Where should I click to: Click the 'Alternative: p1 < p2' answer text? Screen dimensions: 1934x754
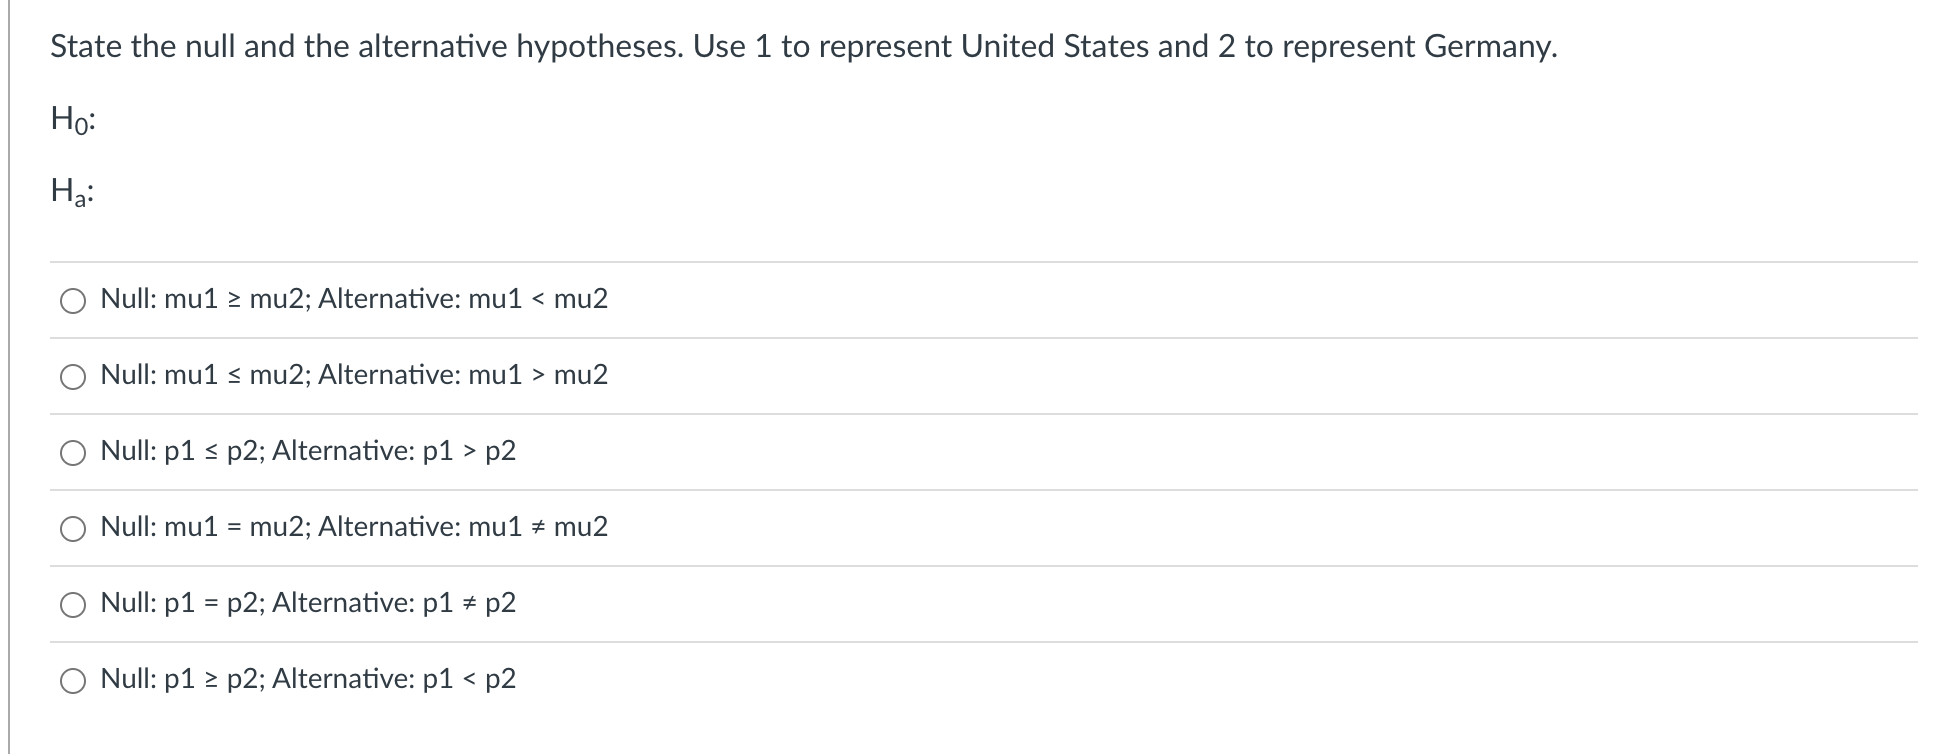(394, 679)
